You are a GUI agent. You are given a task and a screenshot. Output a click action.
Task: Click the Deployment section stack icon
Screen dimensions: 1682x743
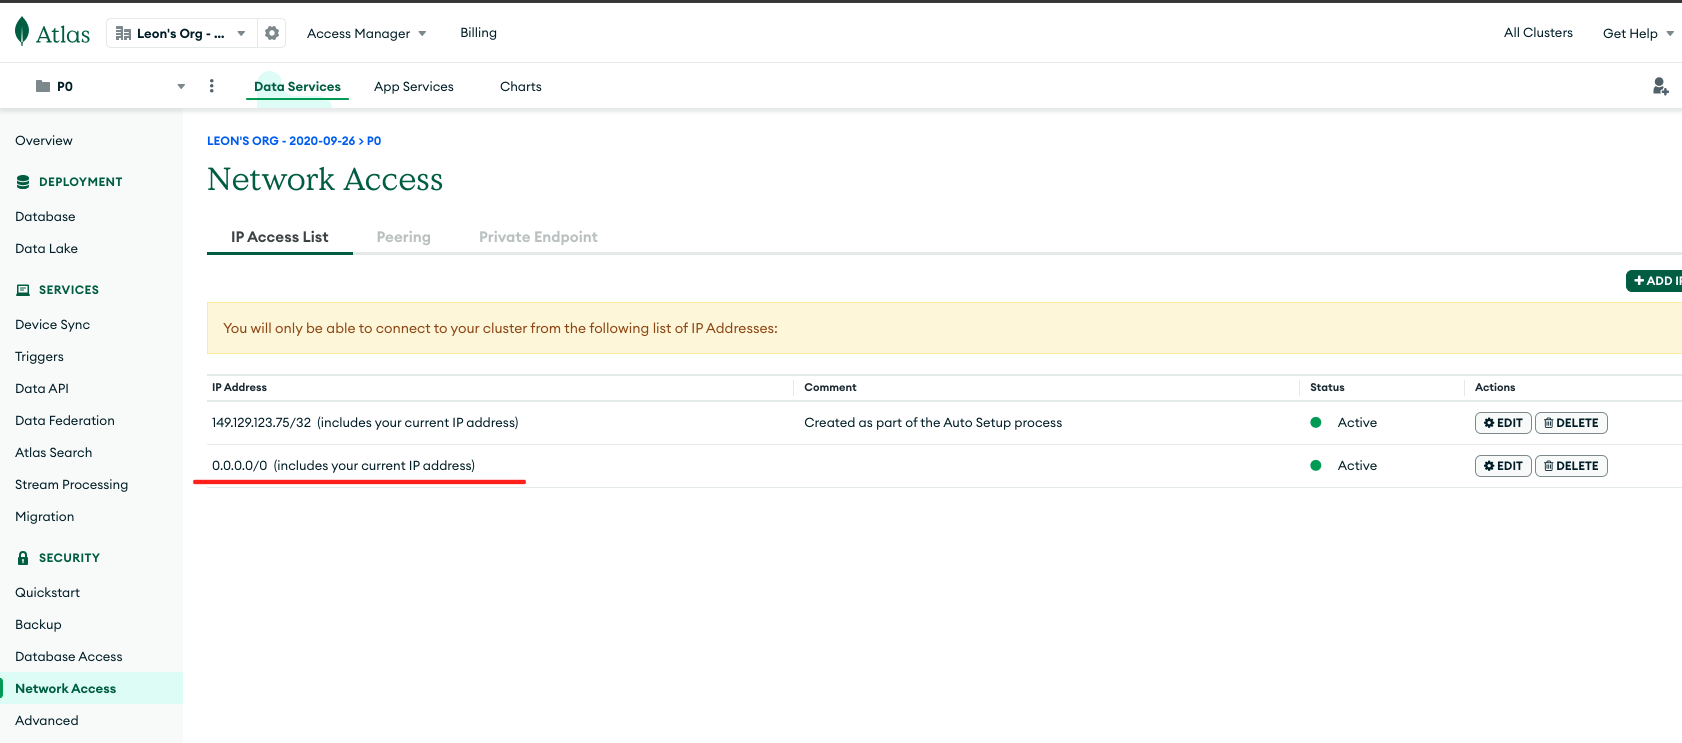tap(23, 182)
